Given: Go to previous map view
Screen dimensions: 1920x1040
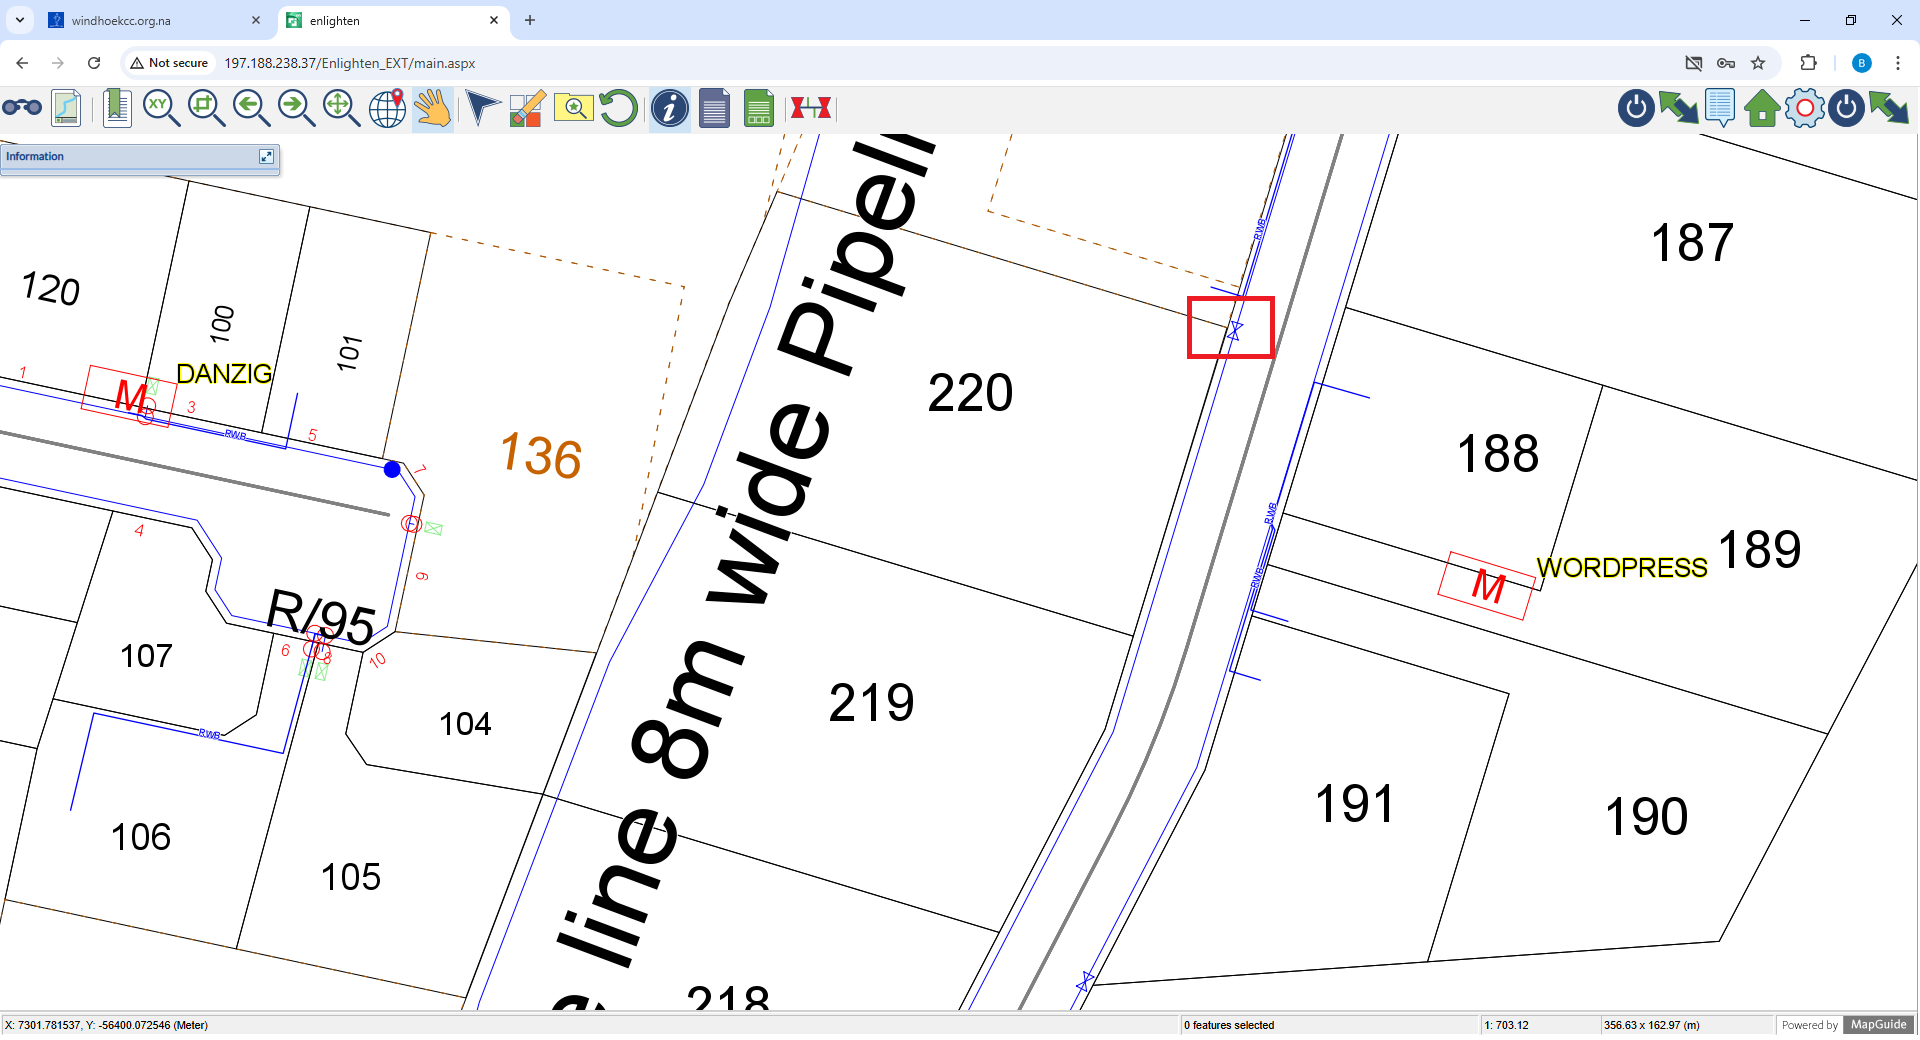Looking at the screenshot, I should tap(251, 108).
